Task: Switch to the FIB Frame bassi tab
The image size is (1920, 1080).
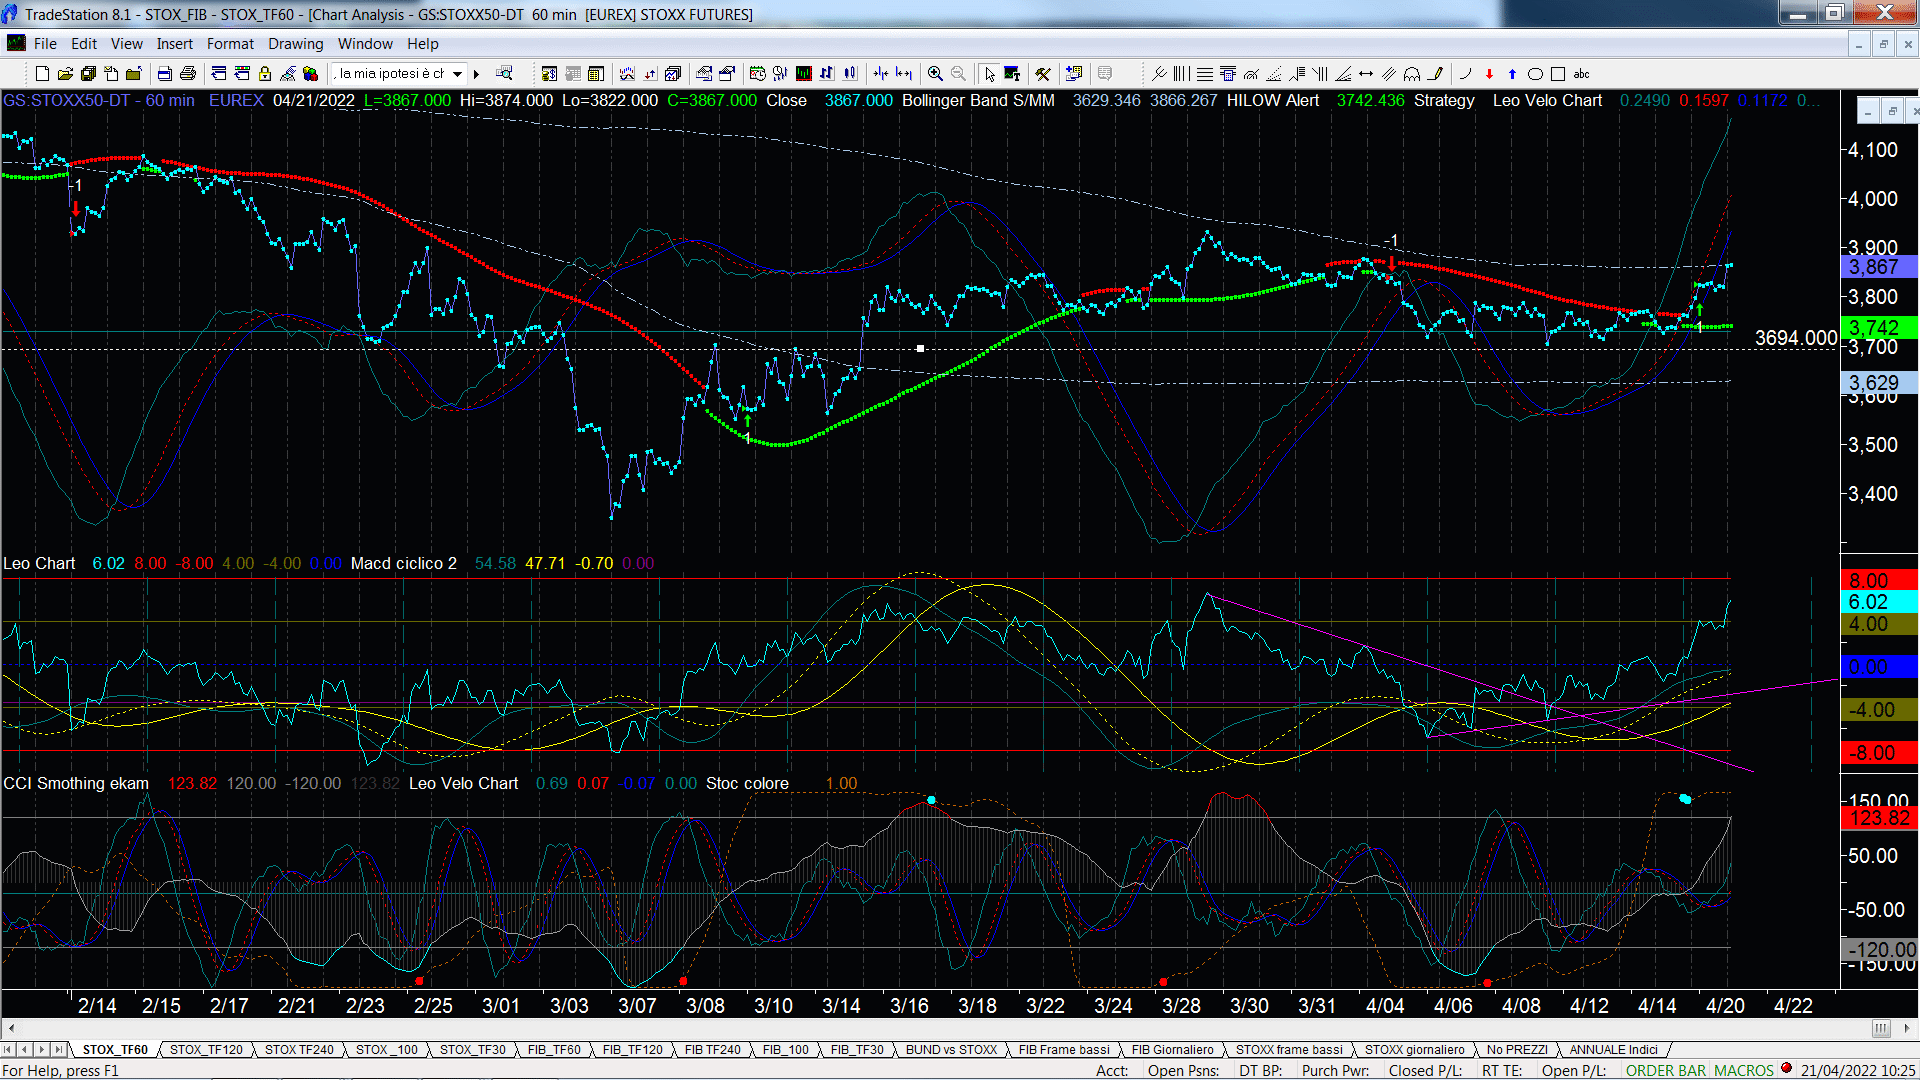Action: click(x=1064, y=1050)
